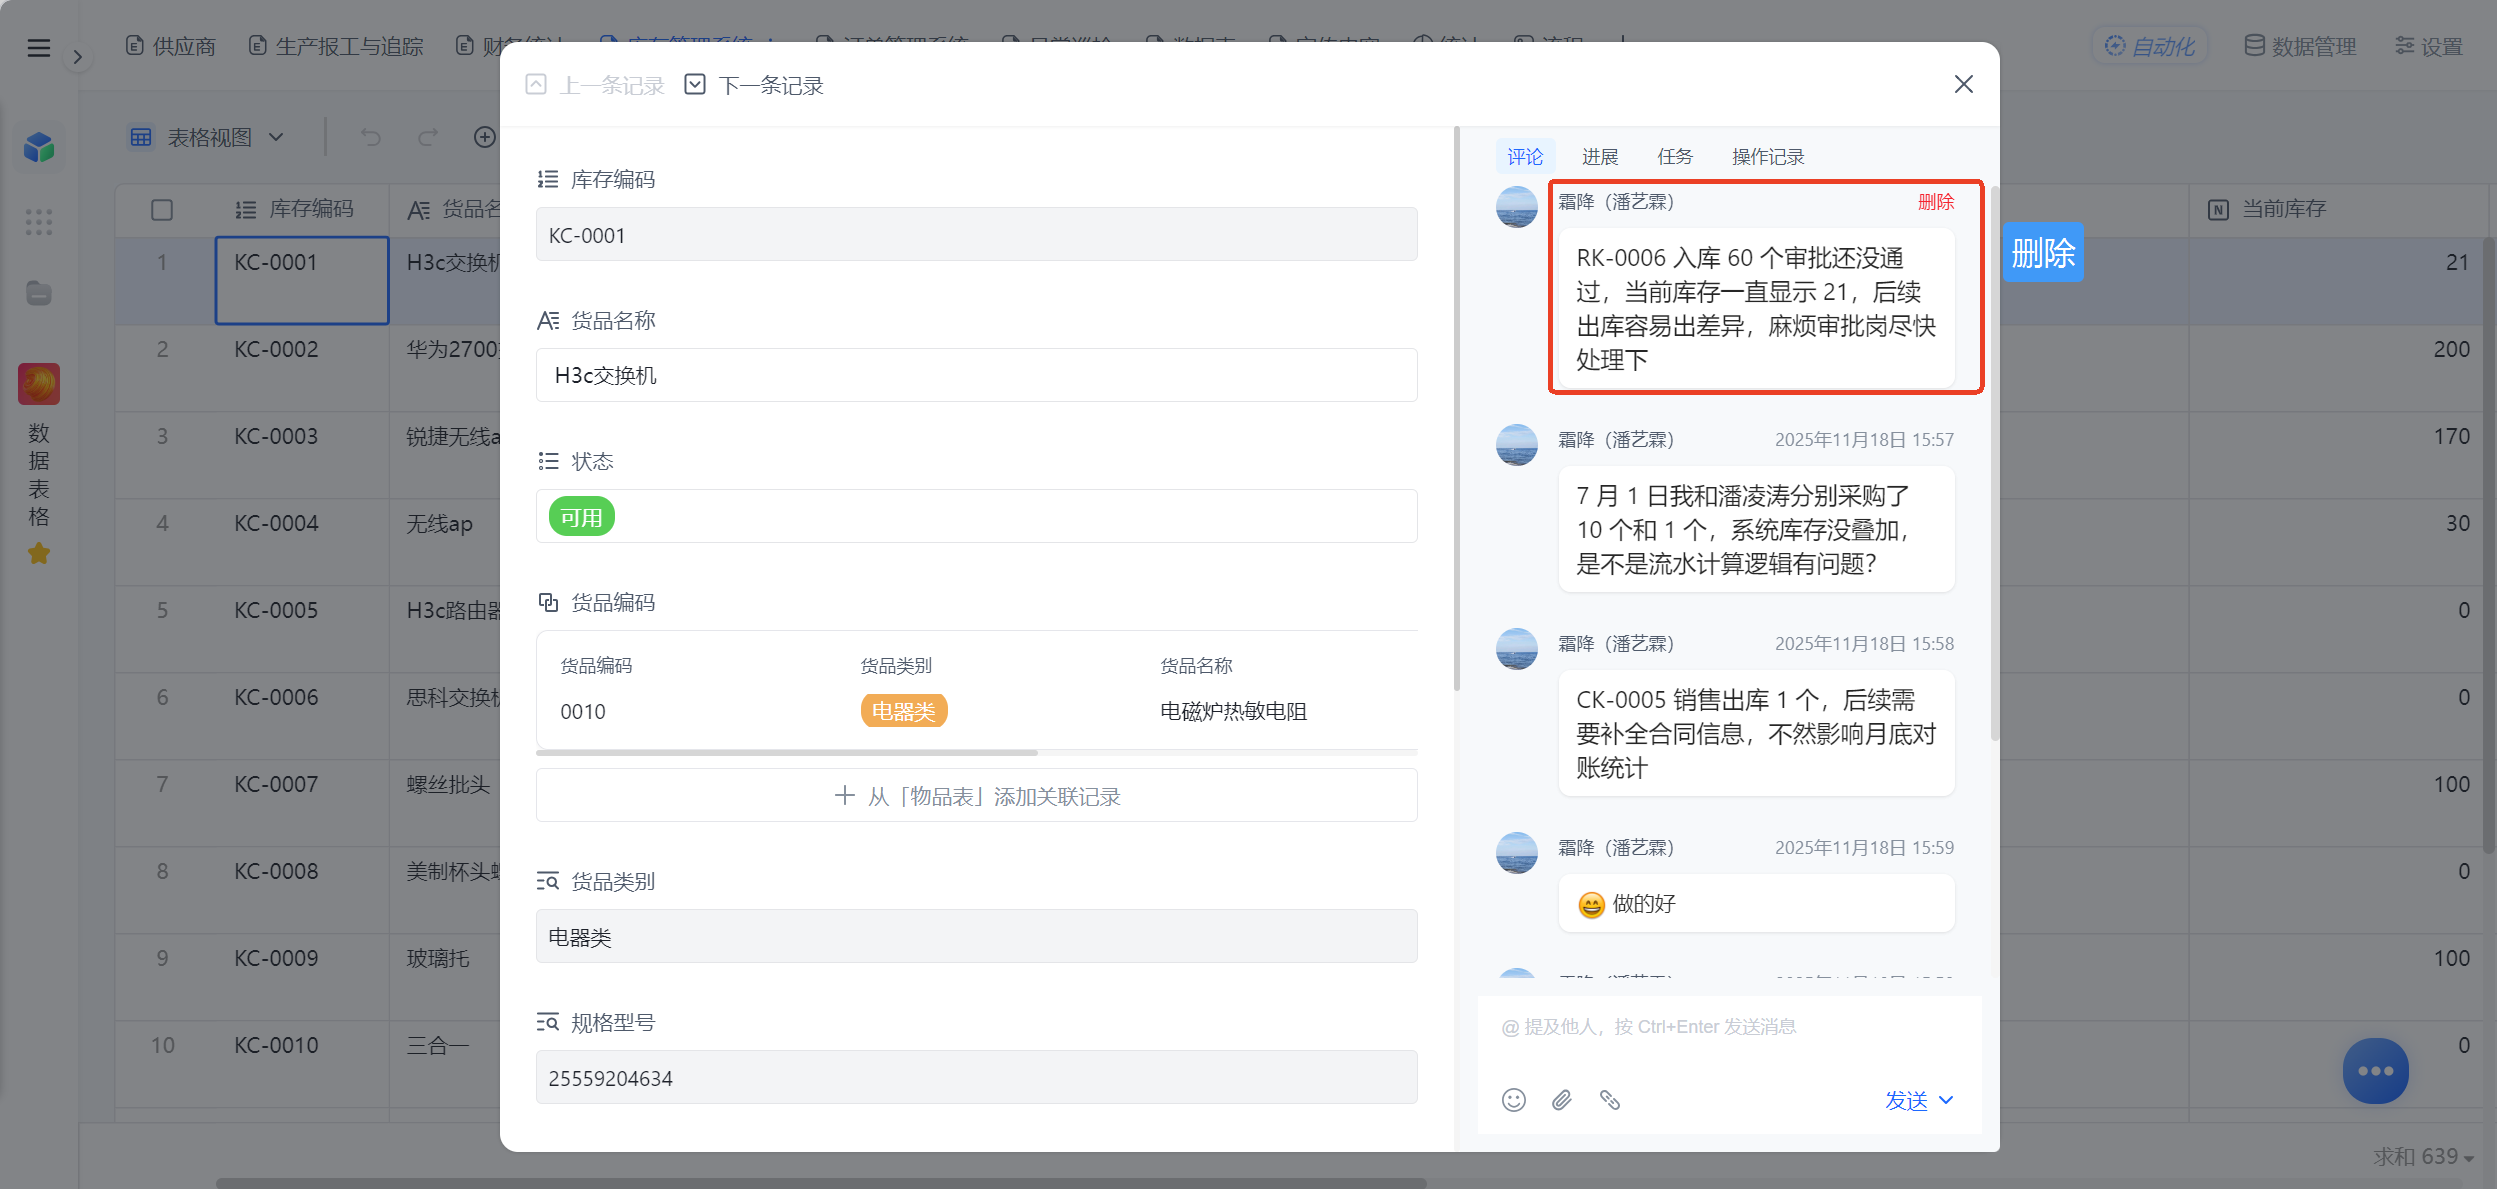Click the 货品编码 link field icon
The width and height of the screenshot is (2497, 1189).
pos(548,602)
